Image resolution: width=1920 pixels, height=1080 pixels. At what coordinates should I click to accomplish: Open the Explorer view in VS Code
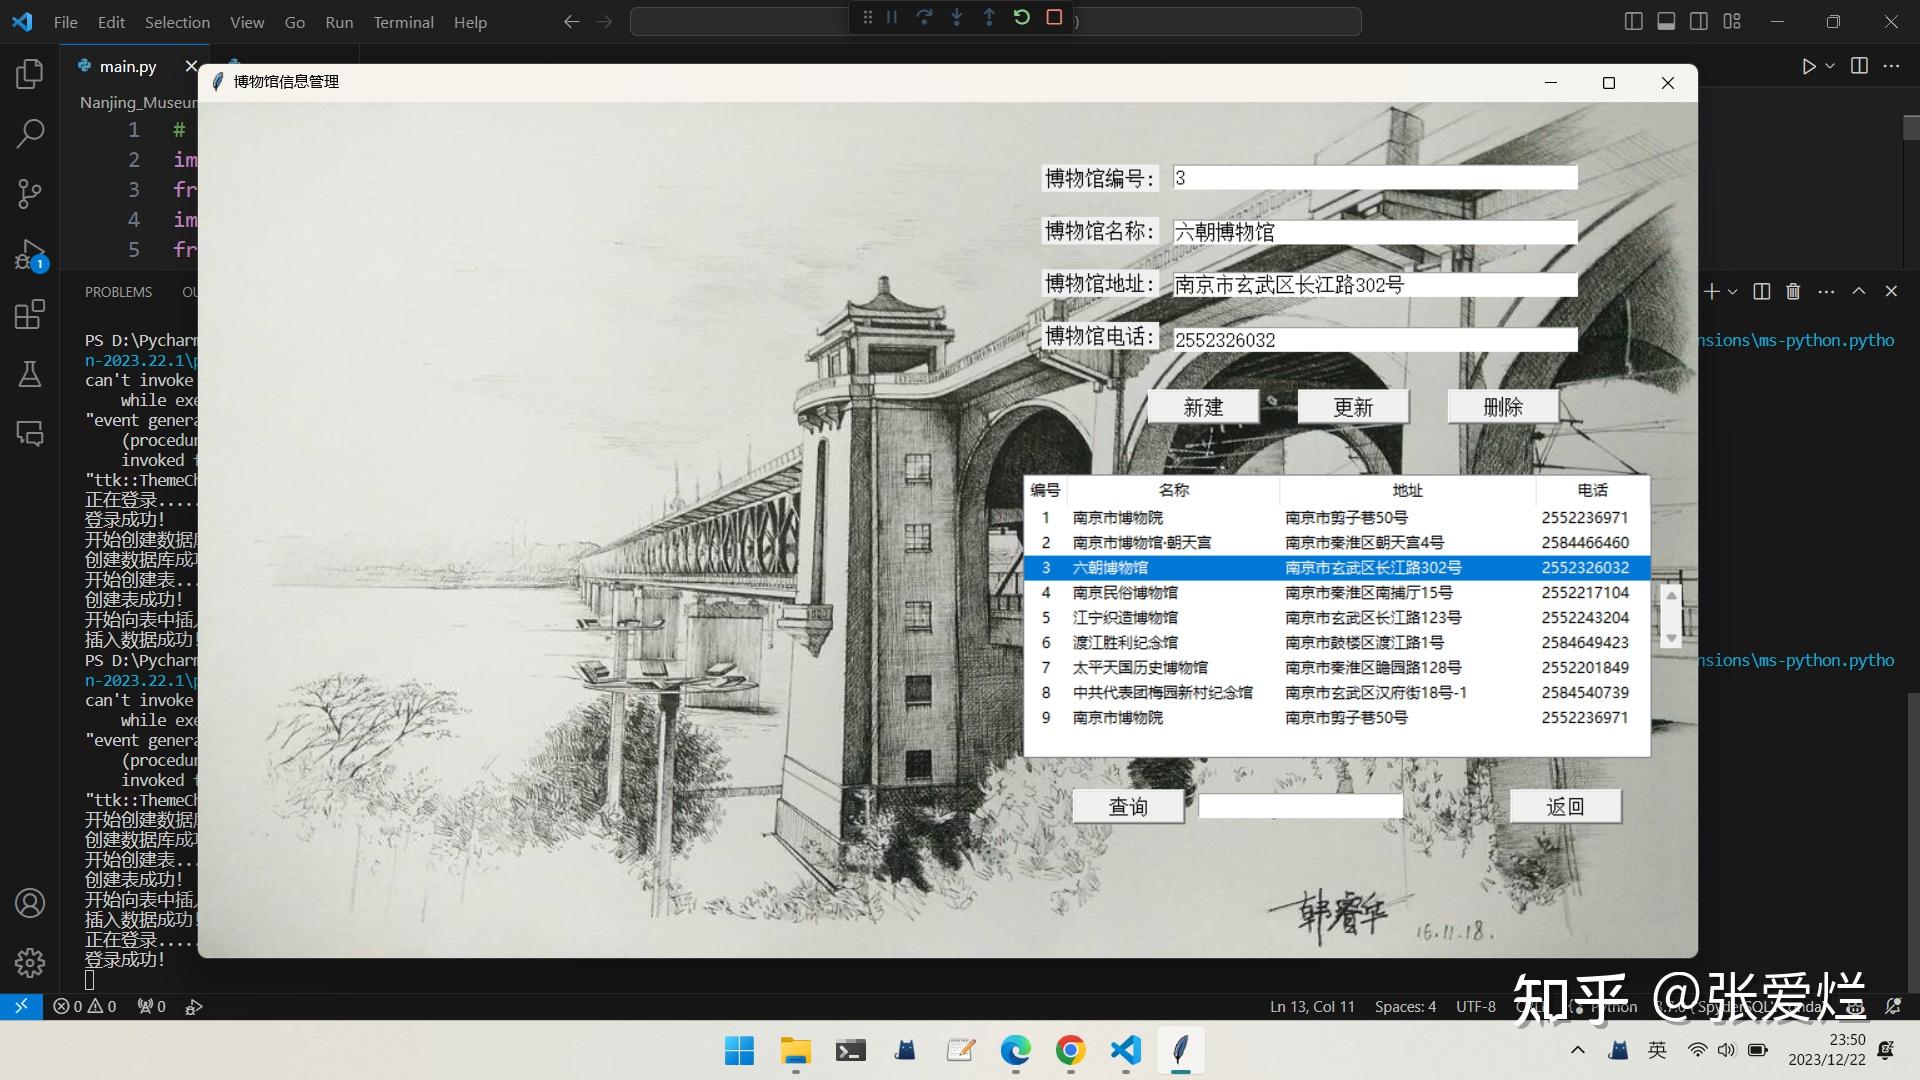point(30,73)
